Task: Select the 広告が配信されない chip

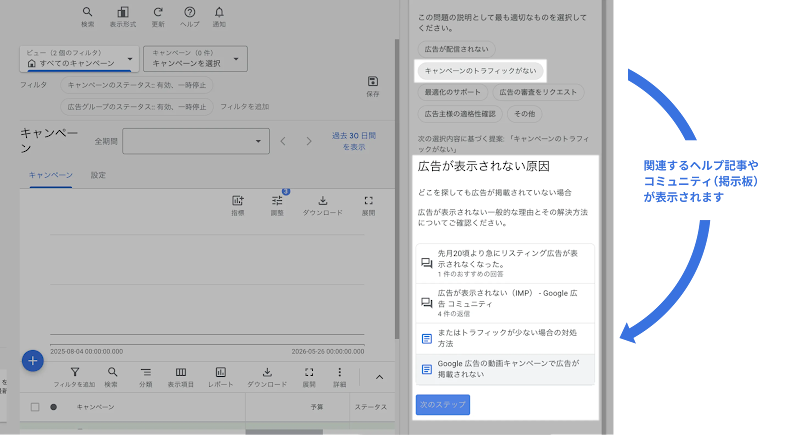Action: pyautogui.click(x=457, y=49)
